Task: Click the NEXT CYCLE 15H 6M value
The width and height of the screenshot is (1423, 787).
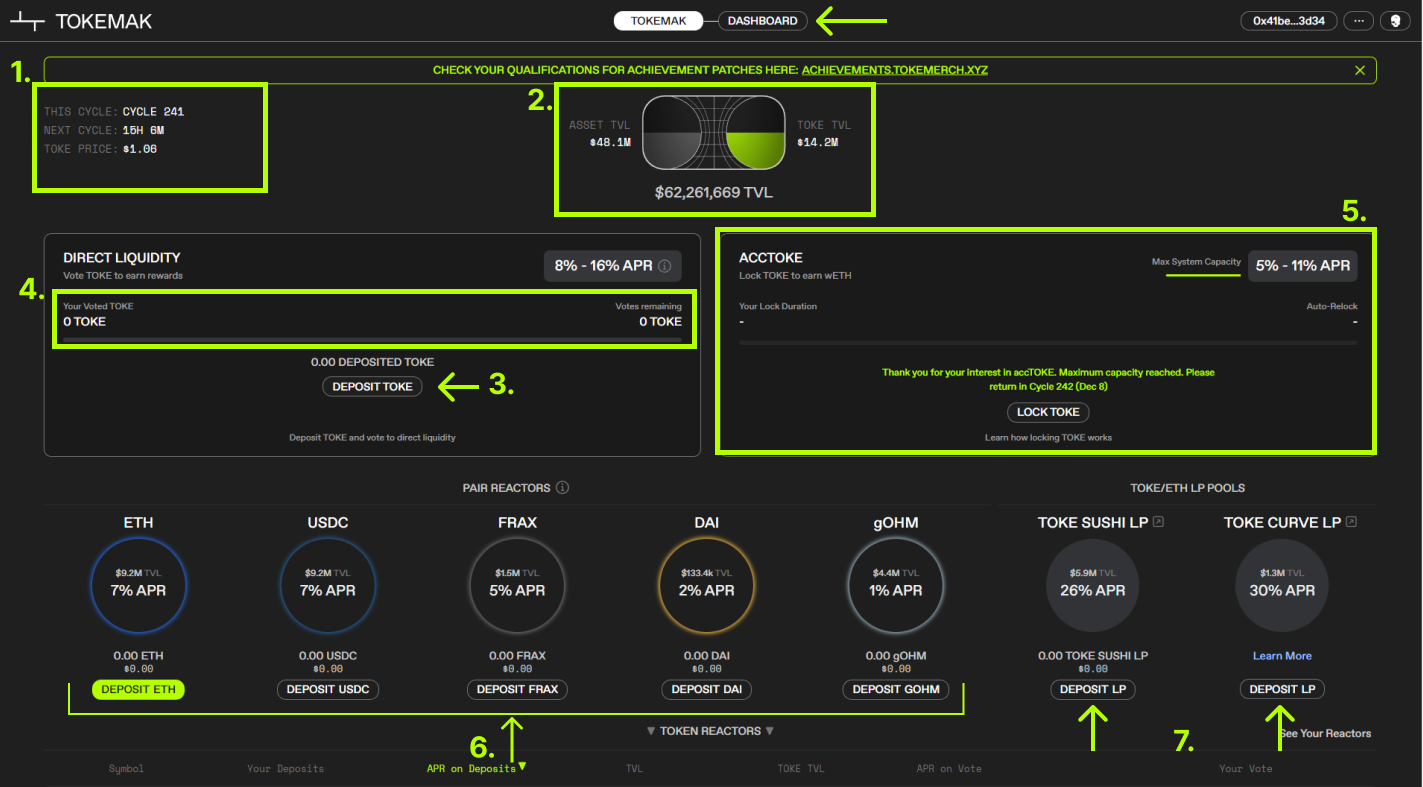Action: pos(143,131)
